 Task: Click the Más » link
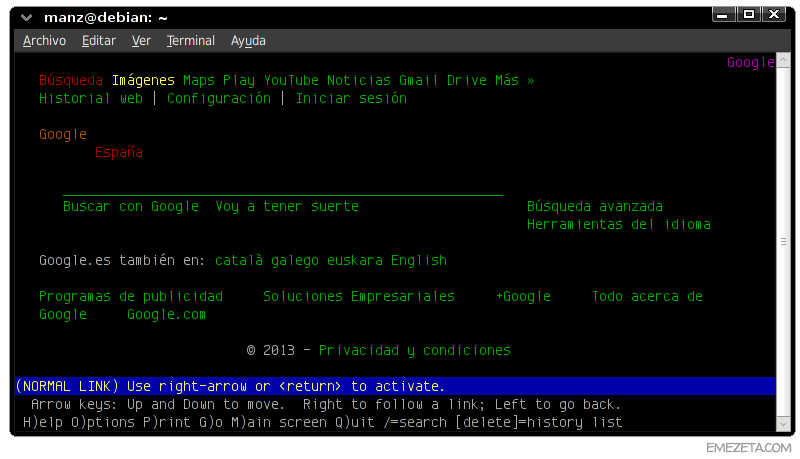tap(514, 81)
